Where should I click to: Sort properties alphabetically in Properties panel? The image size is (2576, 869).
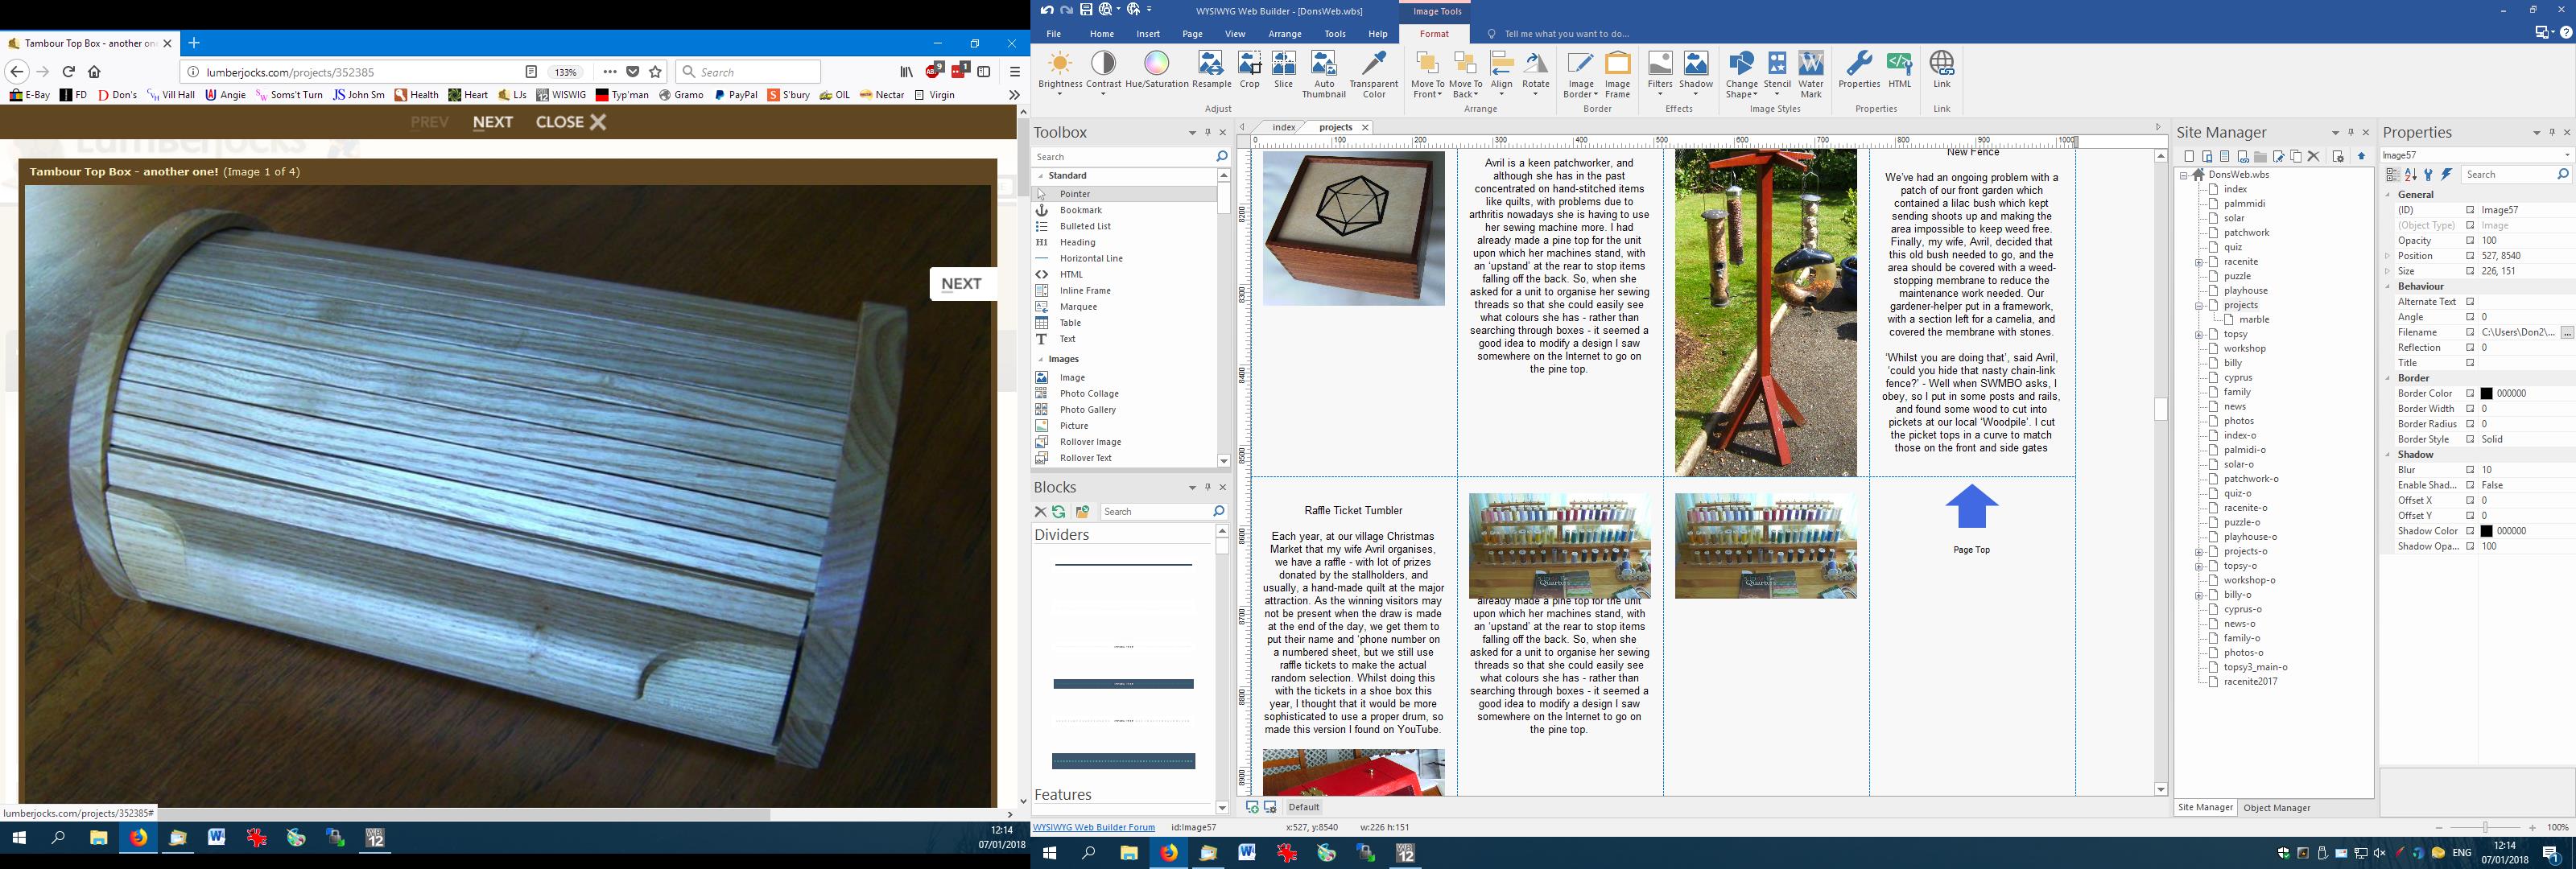[2411, 175]
